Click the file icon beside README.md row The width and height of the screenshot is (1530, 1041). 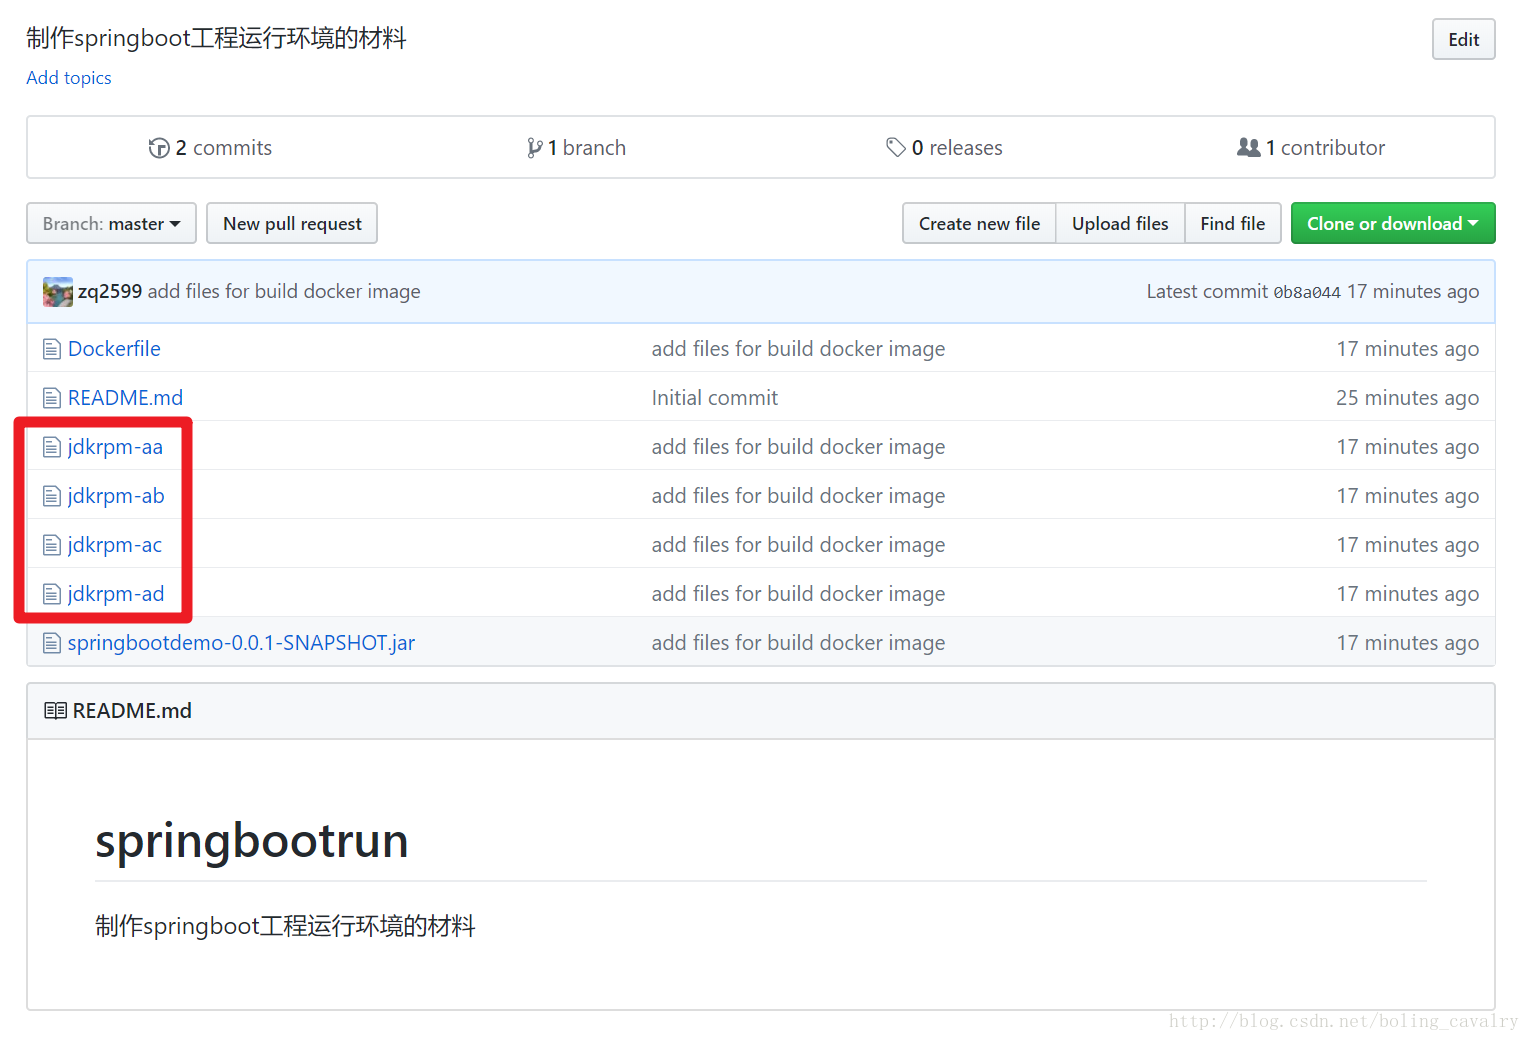click(52, 398)
